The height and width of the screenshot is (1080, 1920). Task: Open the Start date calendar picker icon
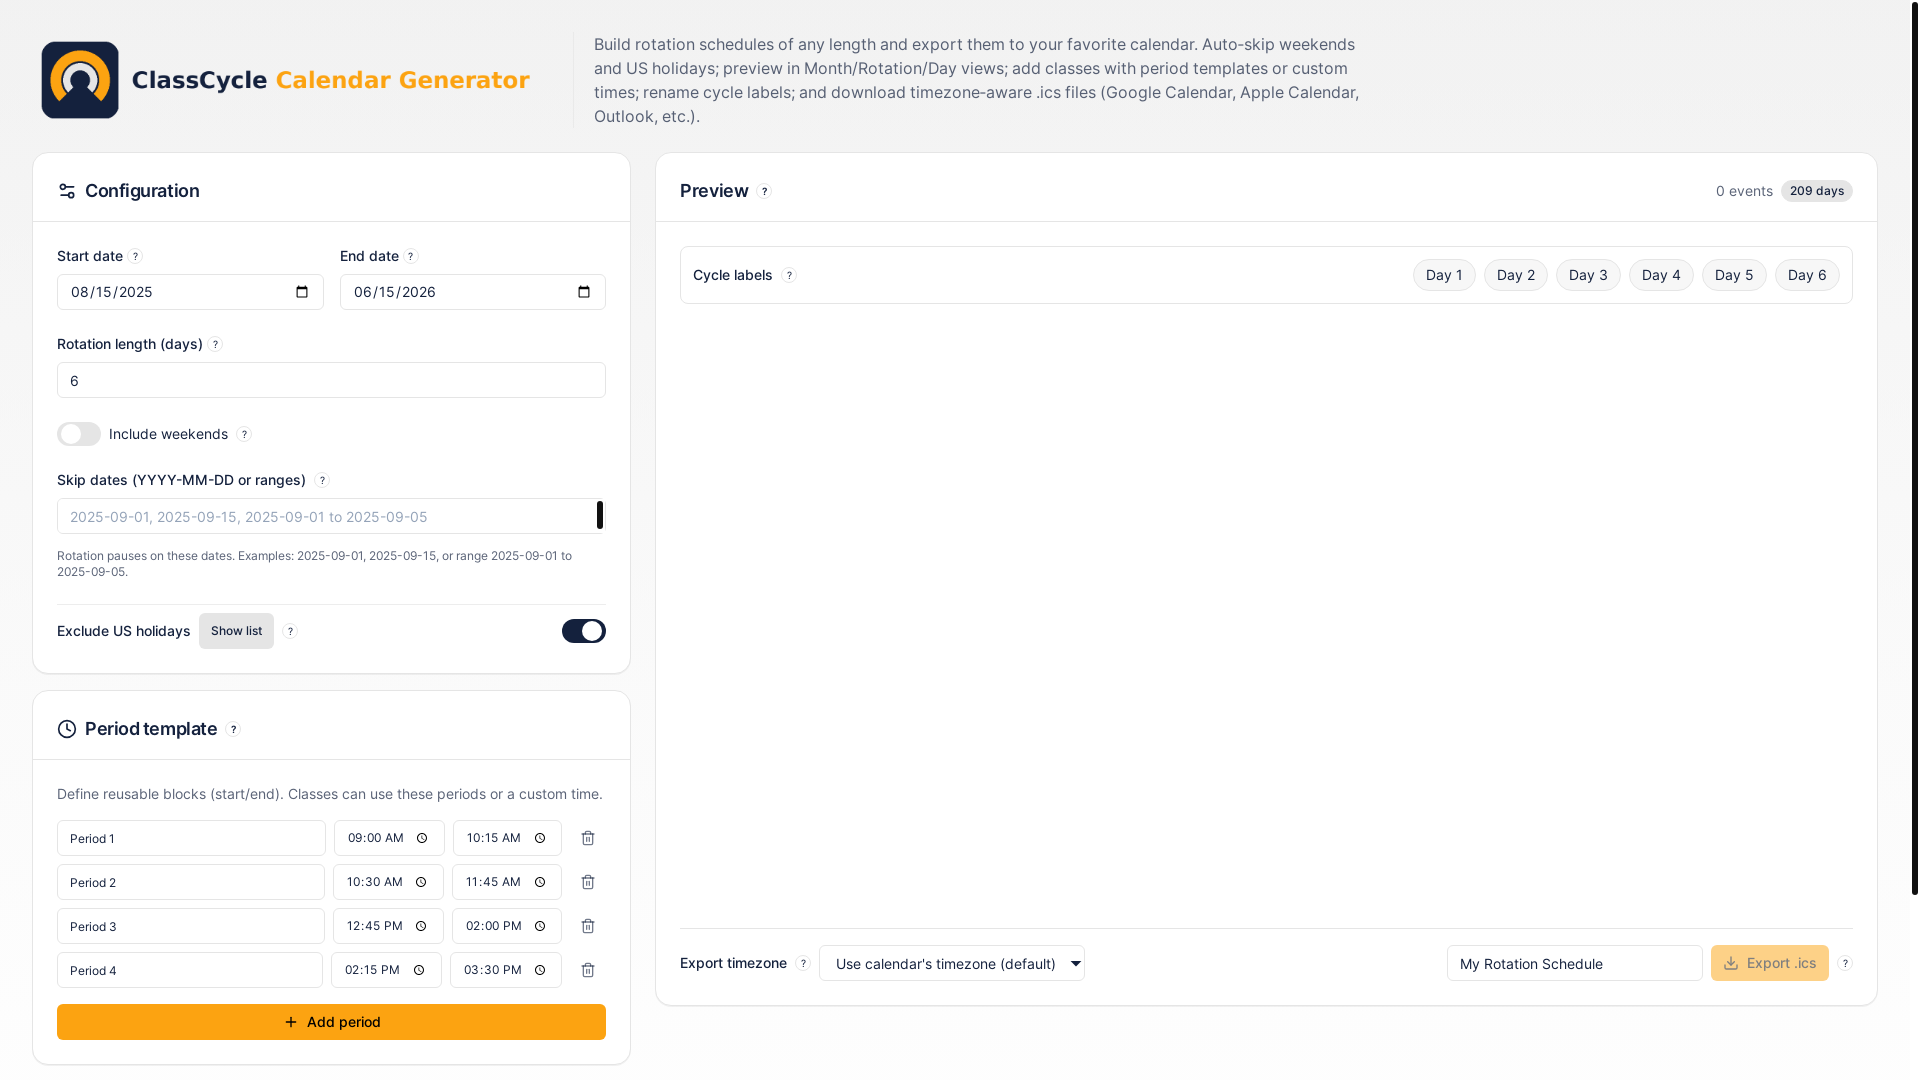[302, 292]
